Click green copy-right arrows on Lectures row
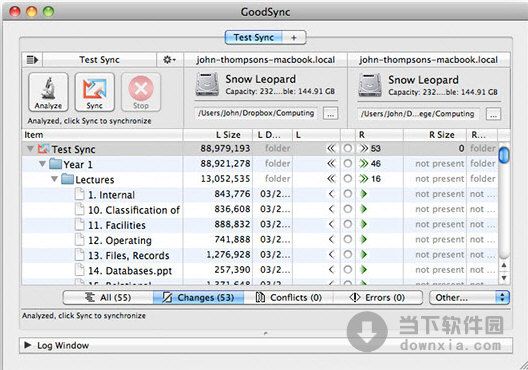Image resolution: width=528 pixels, height=370 pixels. click(x=364, y=179)
